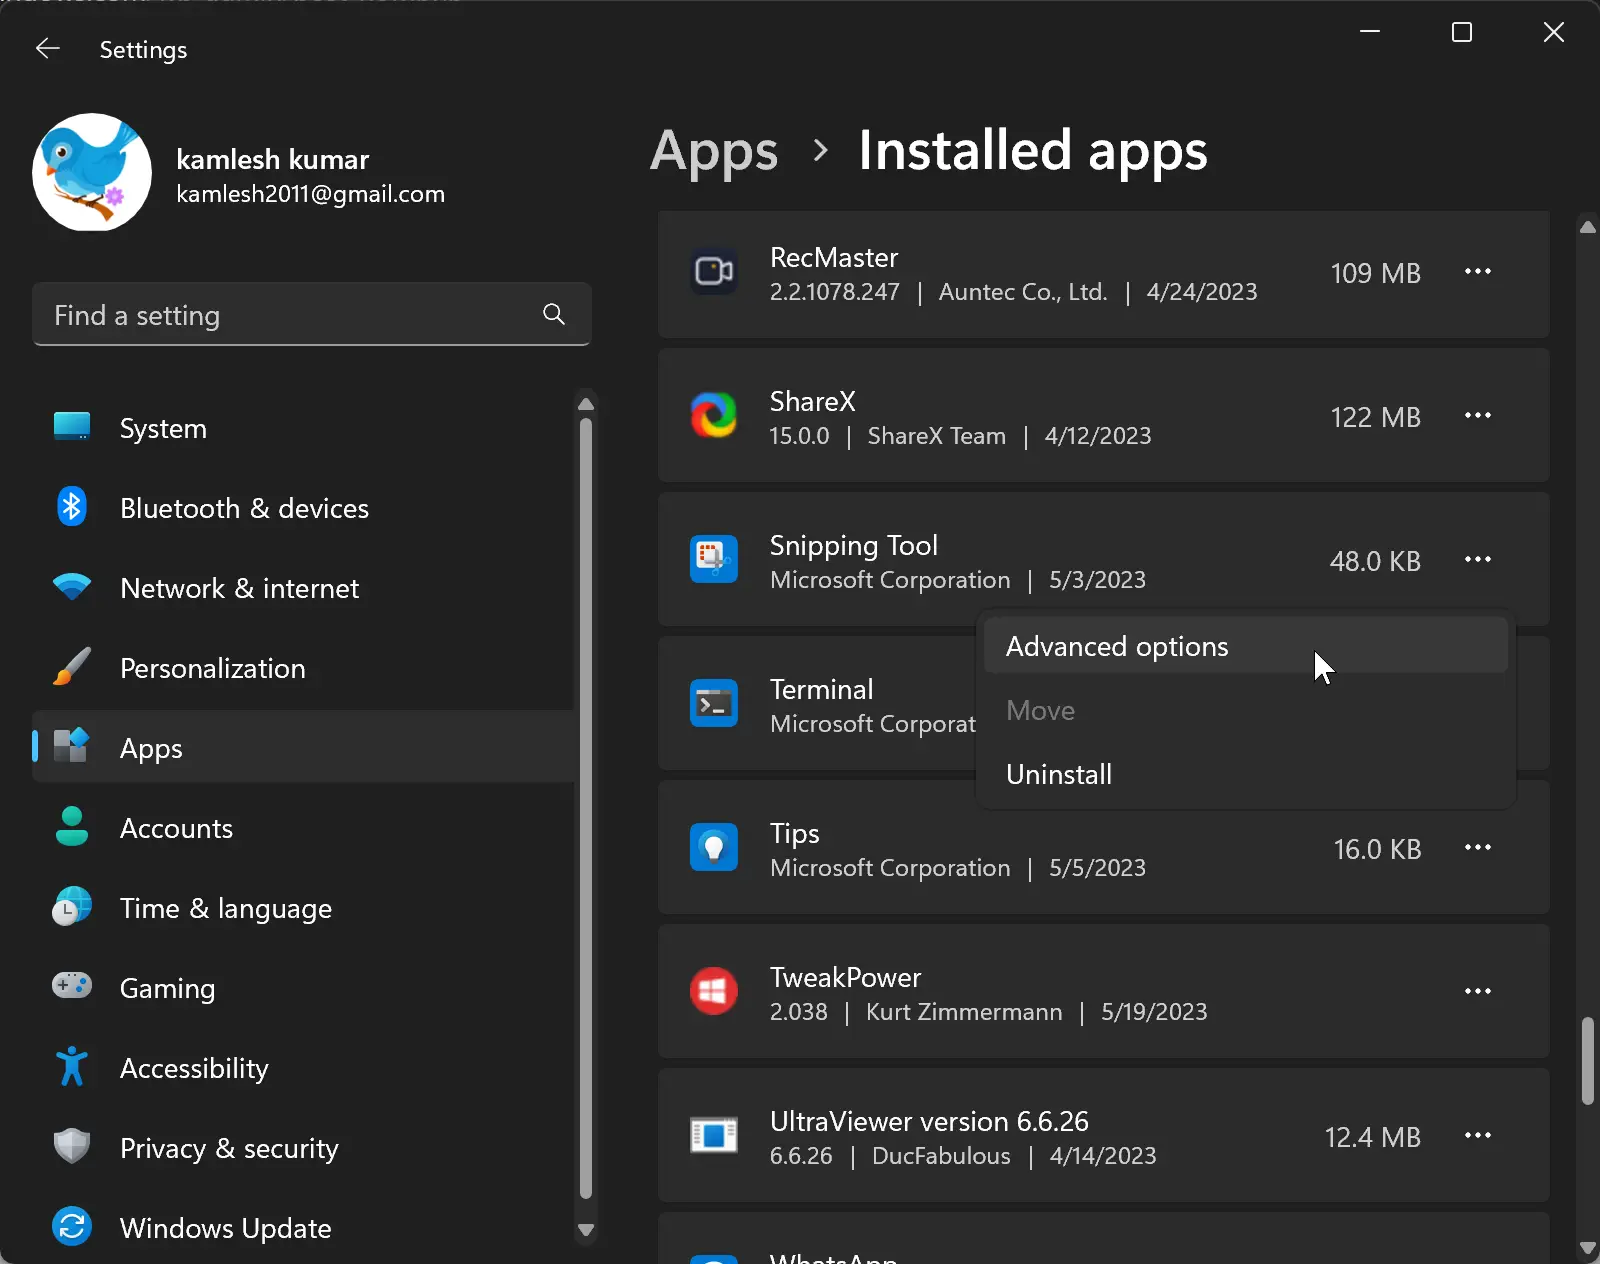Choose Uninstall in the context menu

point(1246,774)
